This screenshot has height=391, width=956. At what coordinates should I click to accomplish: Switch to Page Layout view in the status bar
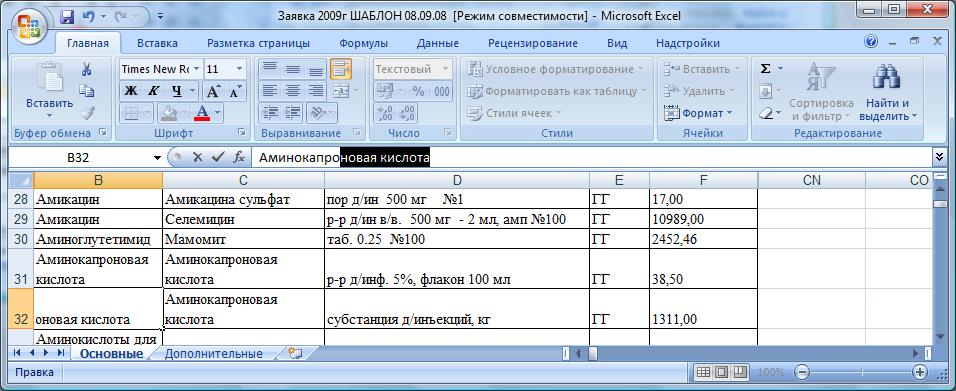[x=721, y=371]
